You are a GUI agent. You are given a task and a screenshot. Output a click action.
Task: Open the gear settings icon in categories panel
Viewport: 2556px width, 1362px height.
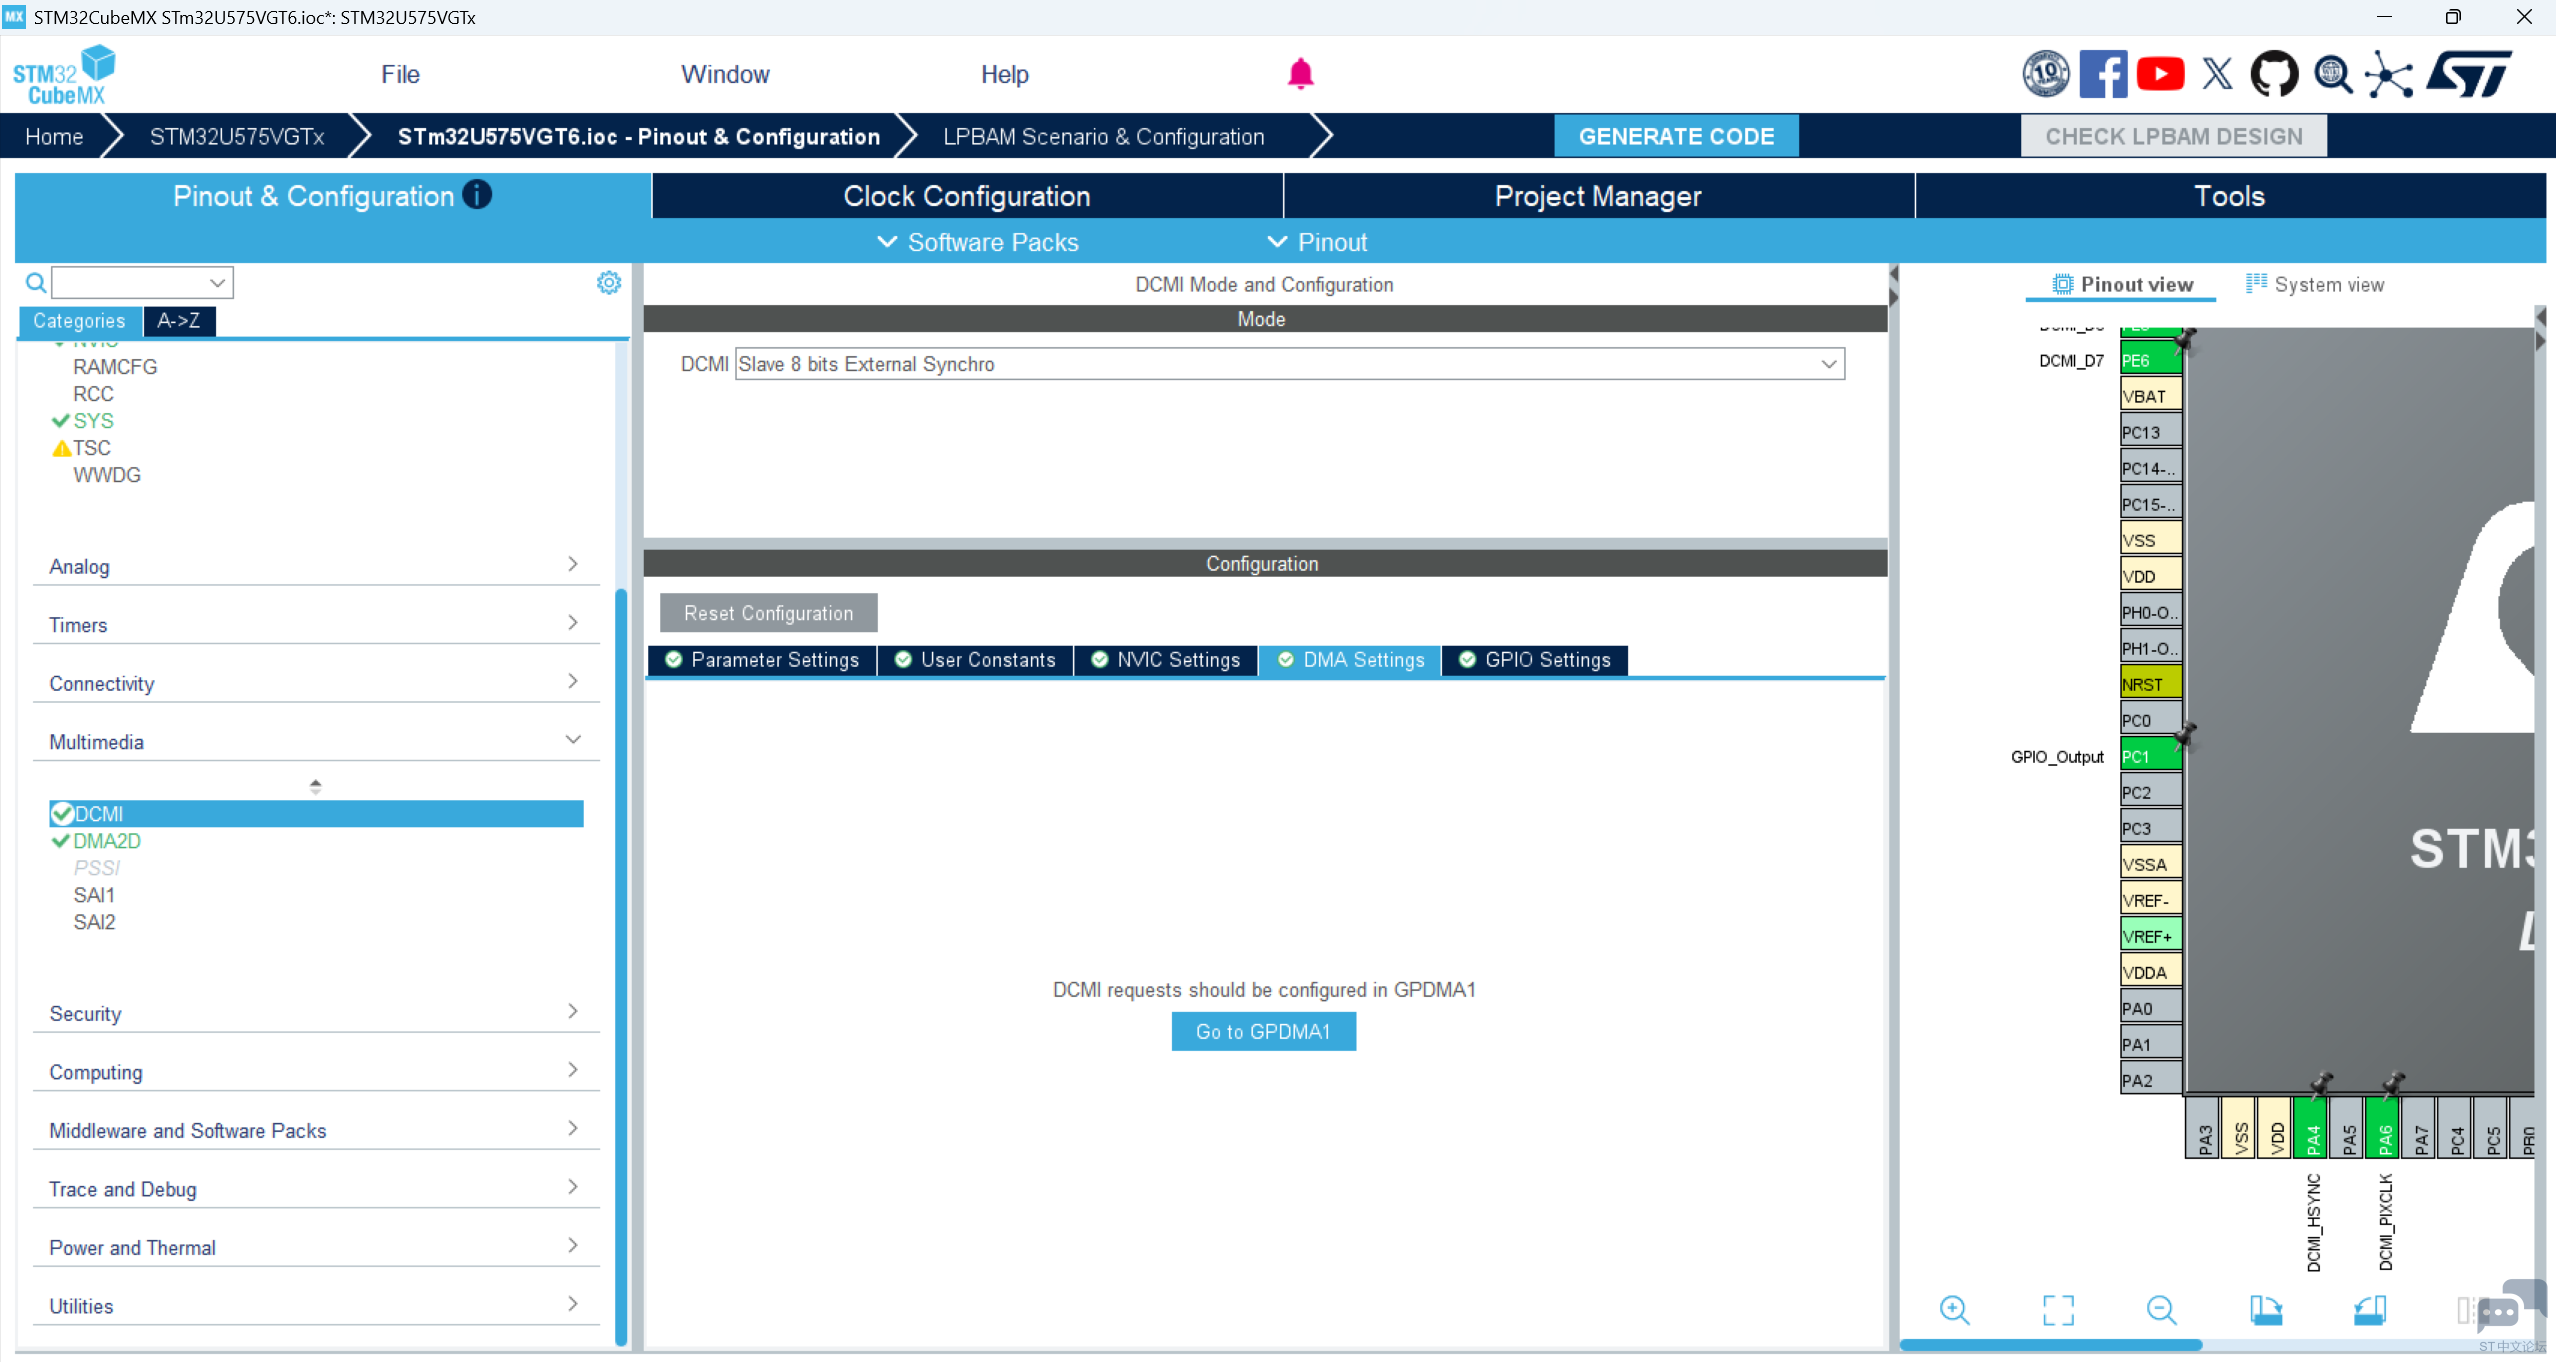pyautogui.click(x=609, y=283)
